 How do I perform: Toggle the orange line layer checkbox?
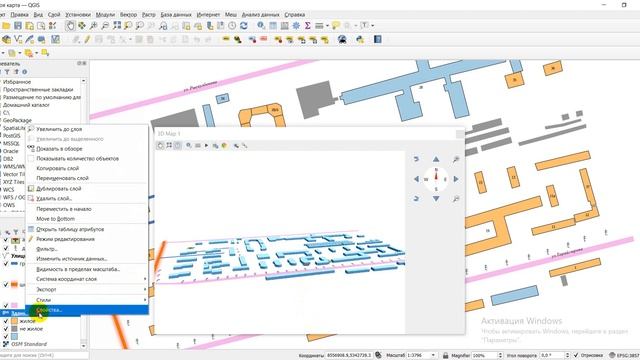(x=6, y=284)
